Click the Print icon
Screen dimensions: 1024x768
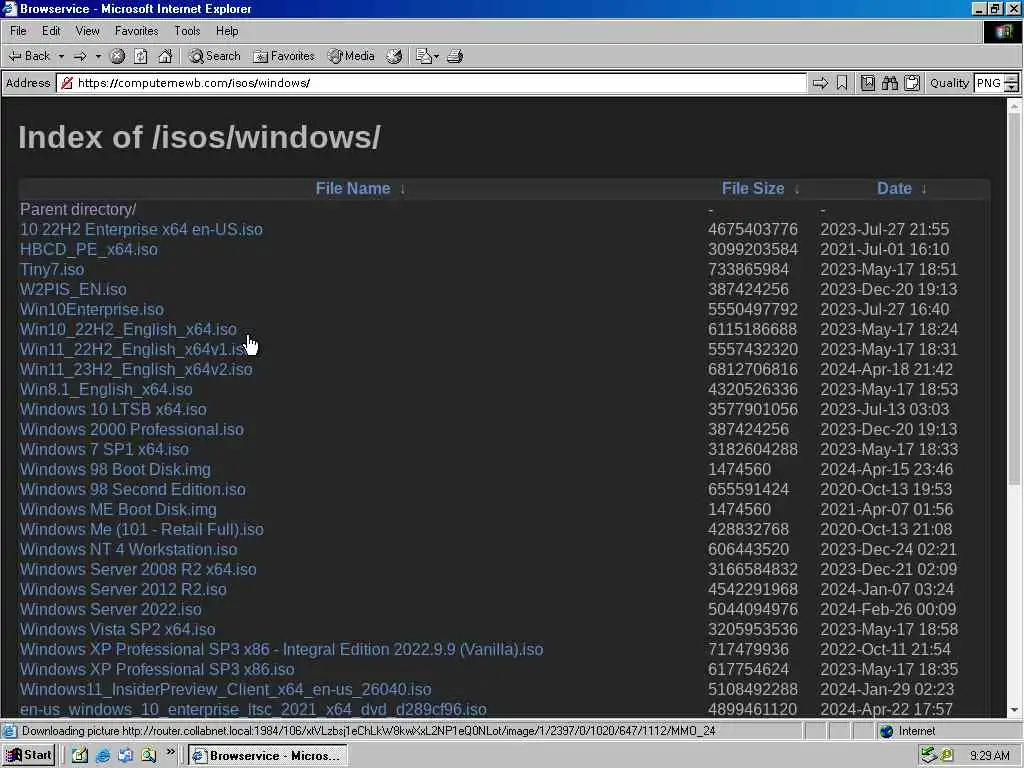coord(455,56)
